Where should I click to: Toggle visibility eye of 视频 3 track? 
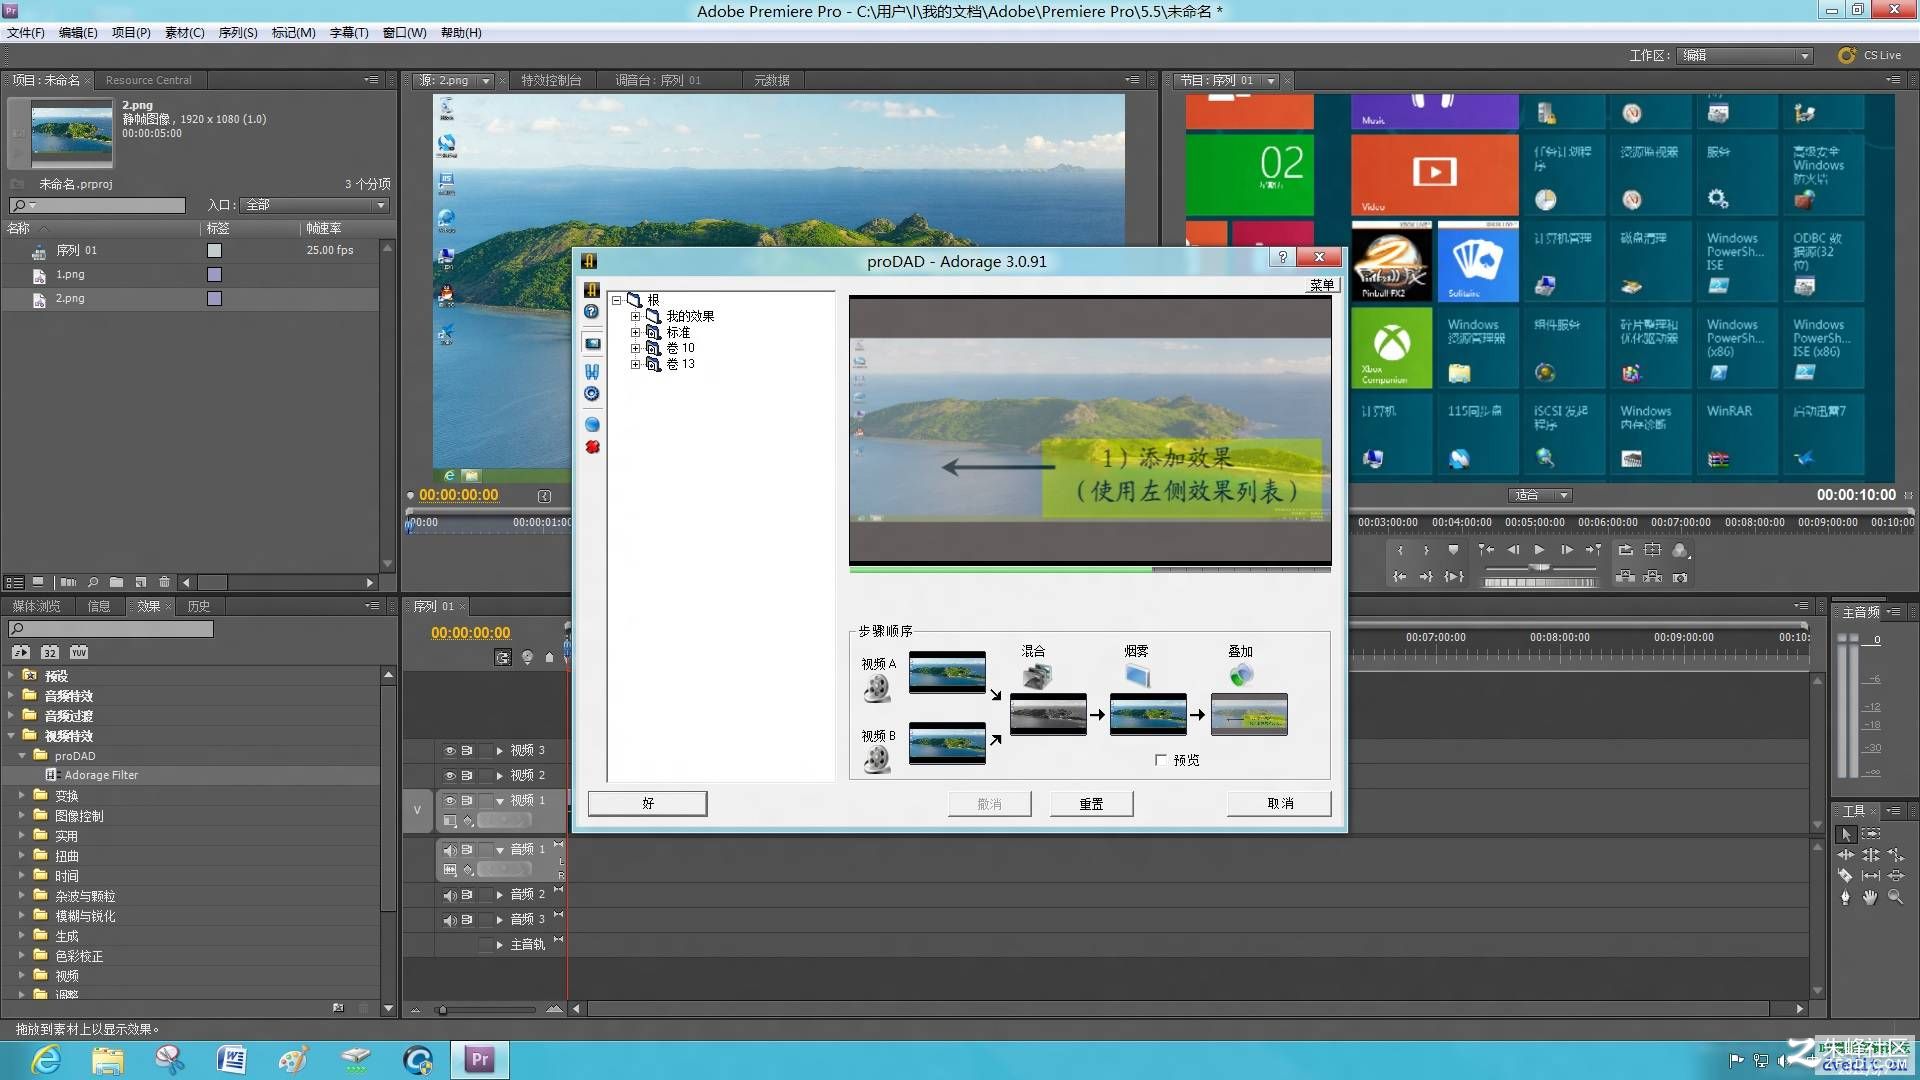[450, 750]
